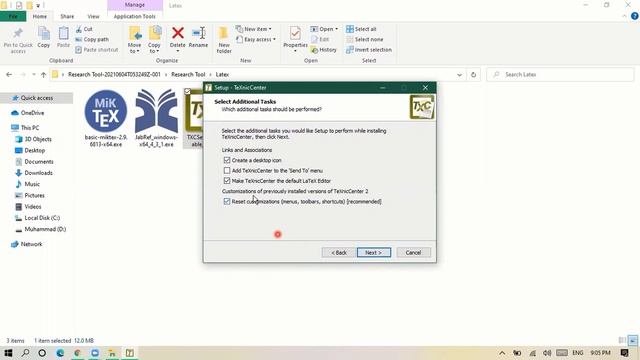Check Add TeXnicCenter to Send To menu
This screenshot has height=360, width=640.
pos(227,170)
